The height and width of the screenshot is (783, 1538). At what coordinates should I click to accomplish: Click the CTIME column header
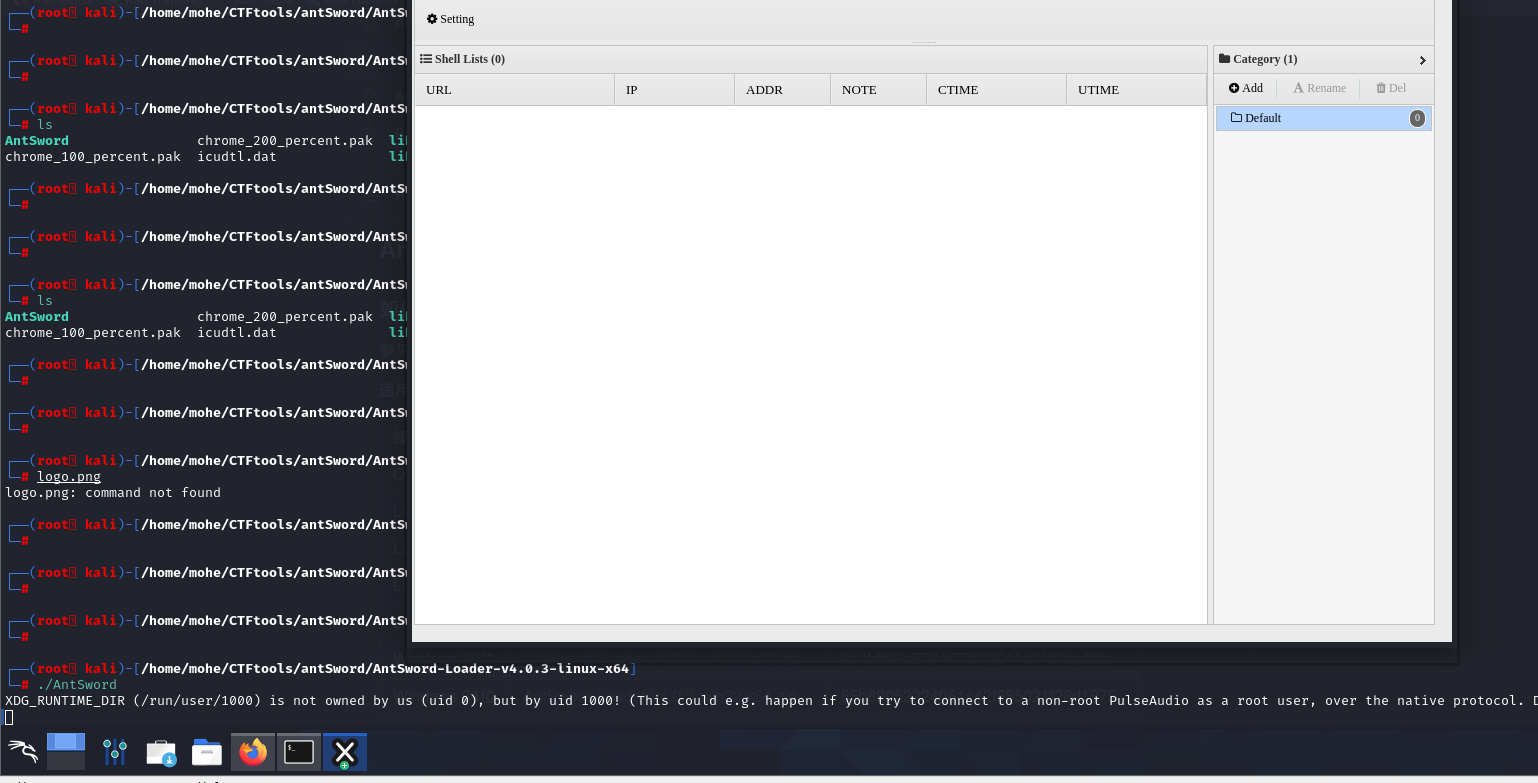pos(957,89)
